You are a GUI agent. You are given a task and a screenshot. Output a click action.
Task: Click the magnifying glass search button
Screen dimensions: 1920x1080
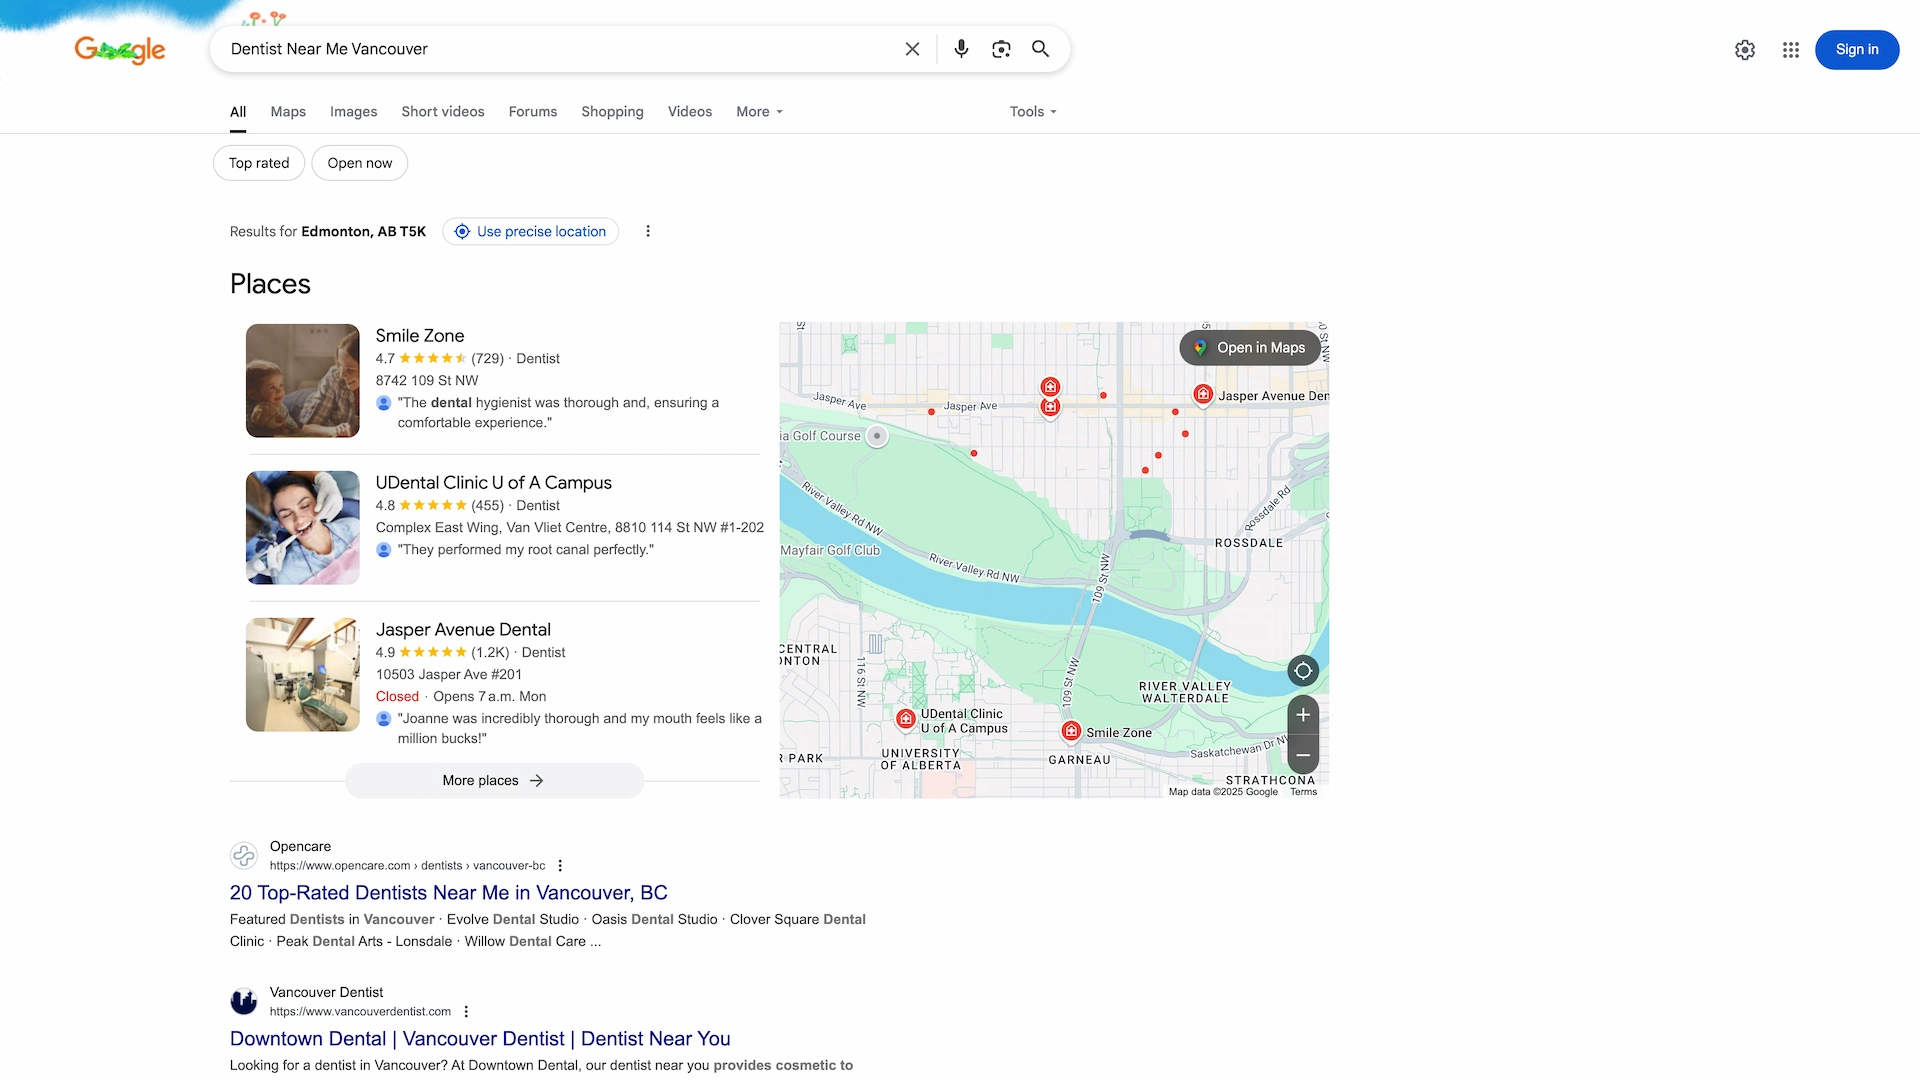pos(1040,49)
